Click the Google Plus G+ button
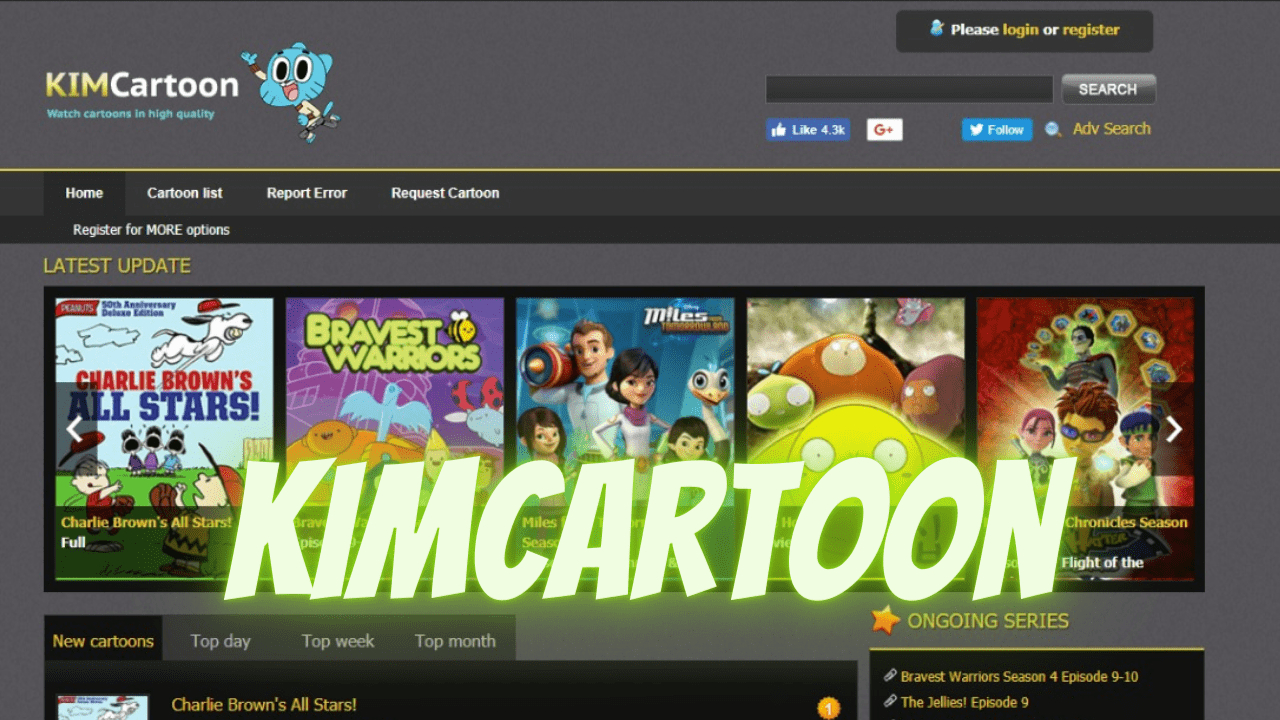 tap(884, 130)
